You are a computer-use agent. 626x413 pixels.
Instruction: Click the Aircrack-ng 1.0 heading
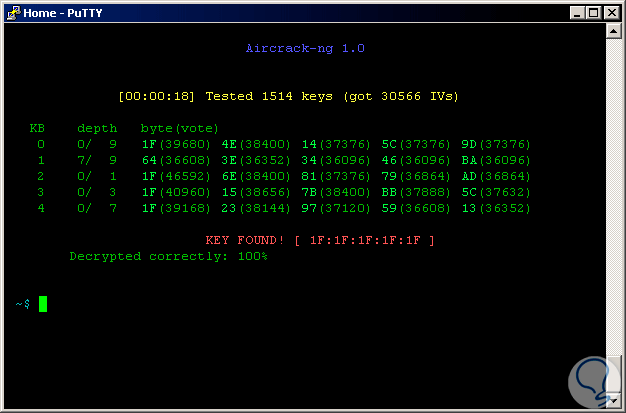tap(305, 48)
